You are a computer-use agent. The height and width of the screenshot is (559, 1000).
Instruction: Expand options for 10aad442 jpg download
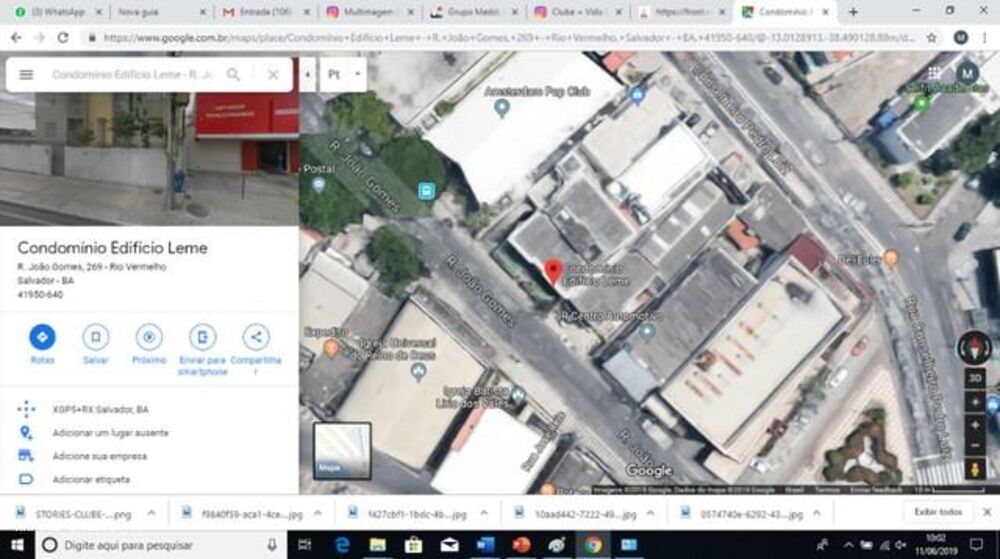(651, 513)
